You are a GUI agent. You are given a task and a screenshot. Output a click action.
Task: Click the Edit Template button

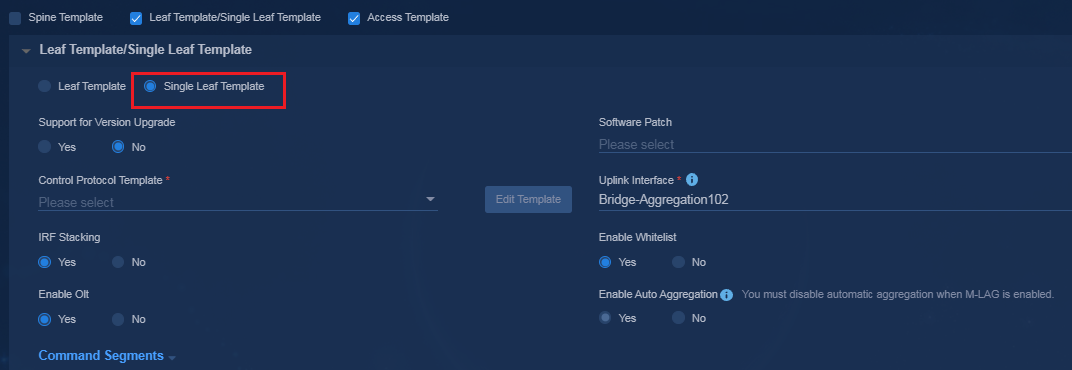click(x=528, y=199)
